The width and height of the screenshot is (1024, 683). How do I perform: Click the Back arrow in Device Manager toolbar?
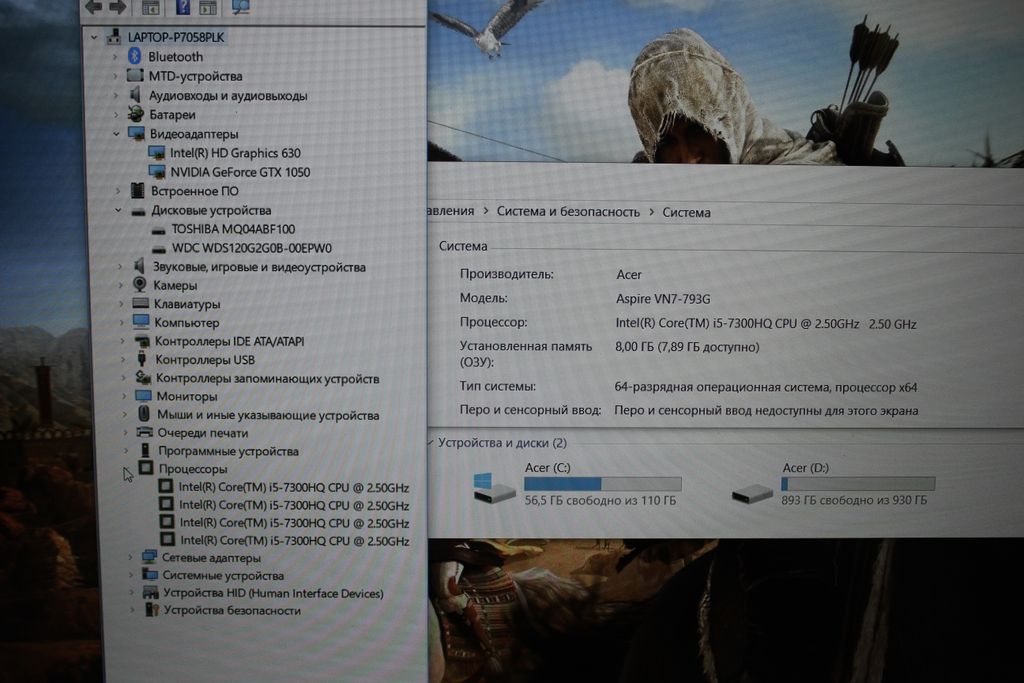(93, 7)
